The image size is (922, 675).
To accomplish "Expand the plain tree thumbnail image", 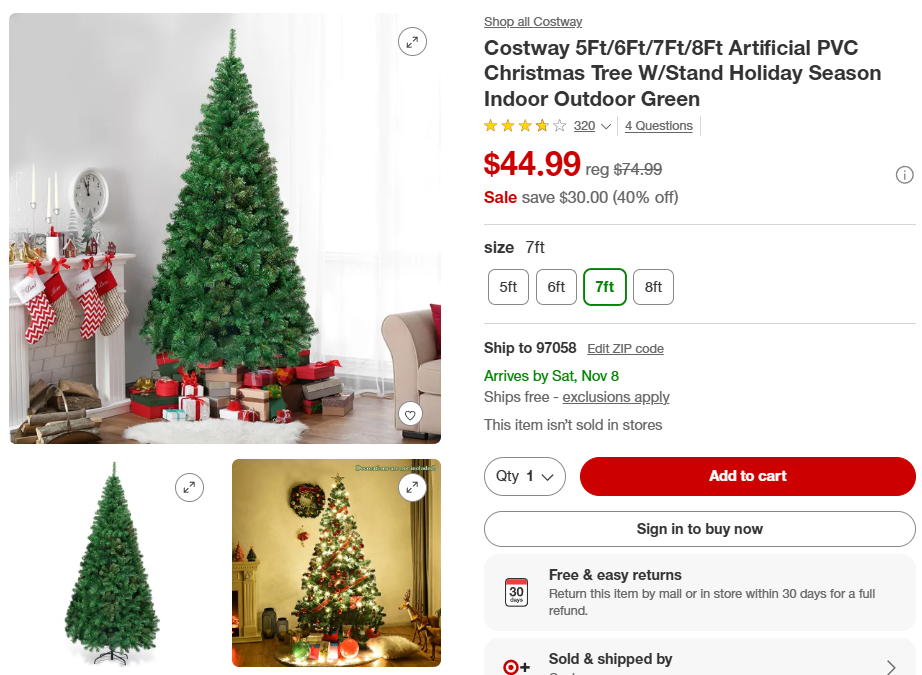I will click(x=189, y=487).
